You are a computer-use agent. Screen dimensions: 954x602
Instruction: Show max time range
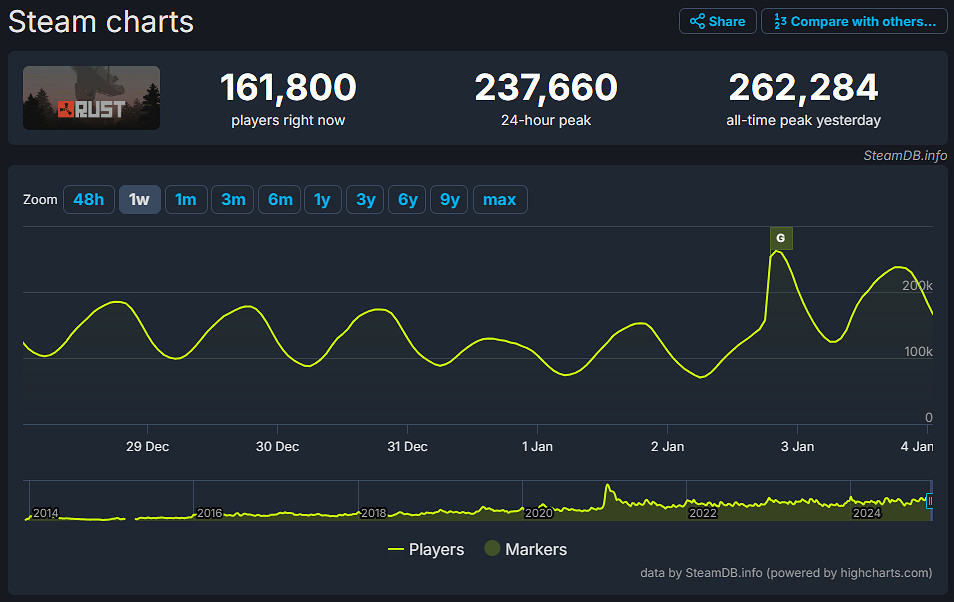click(499, 199)
